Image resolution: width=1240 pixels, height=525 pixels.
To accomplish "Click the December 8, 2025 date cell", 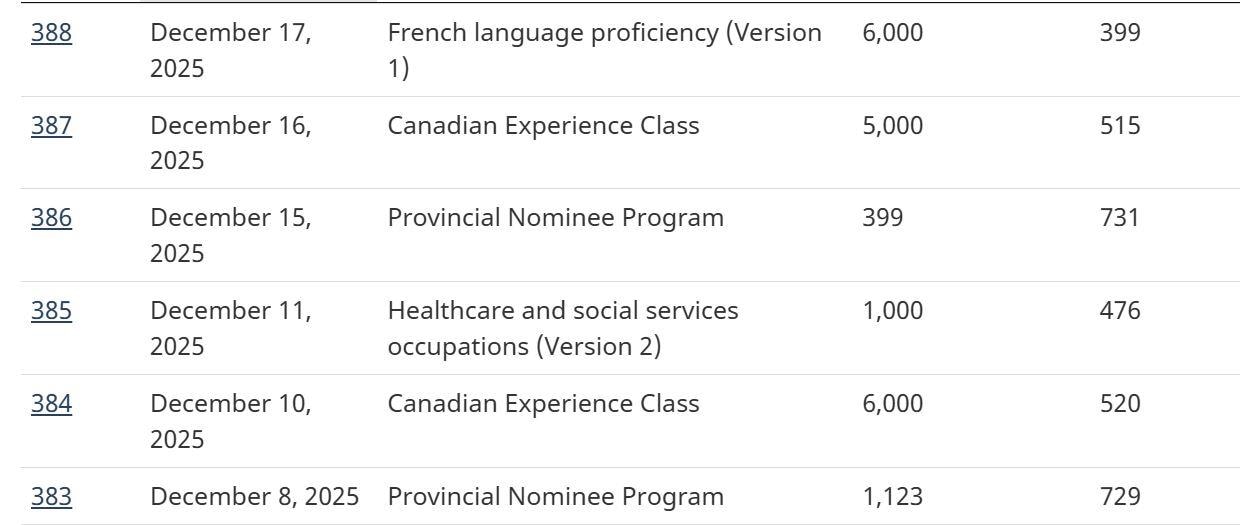I will click(254, 497).
